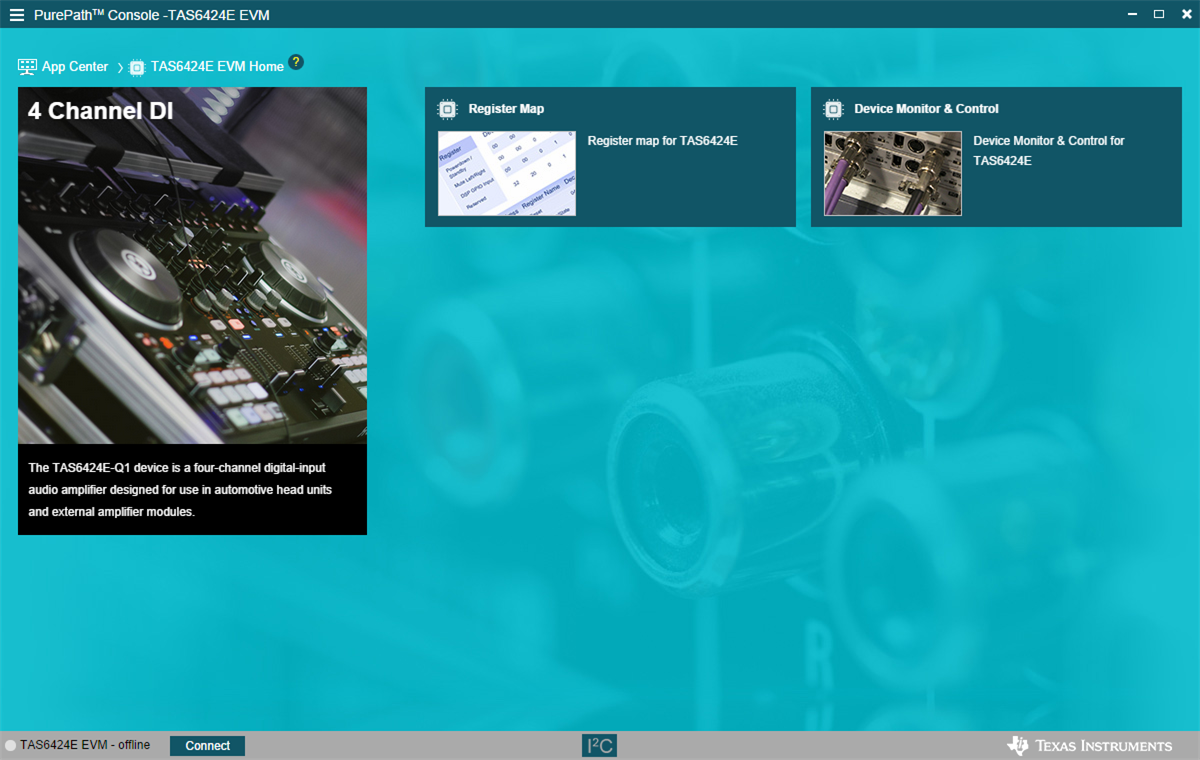Open help via question mark icon
1200x760 pixels.
(295, 62)
